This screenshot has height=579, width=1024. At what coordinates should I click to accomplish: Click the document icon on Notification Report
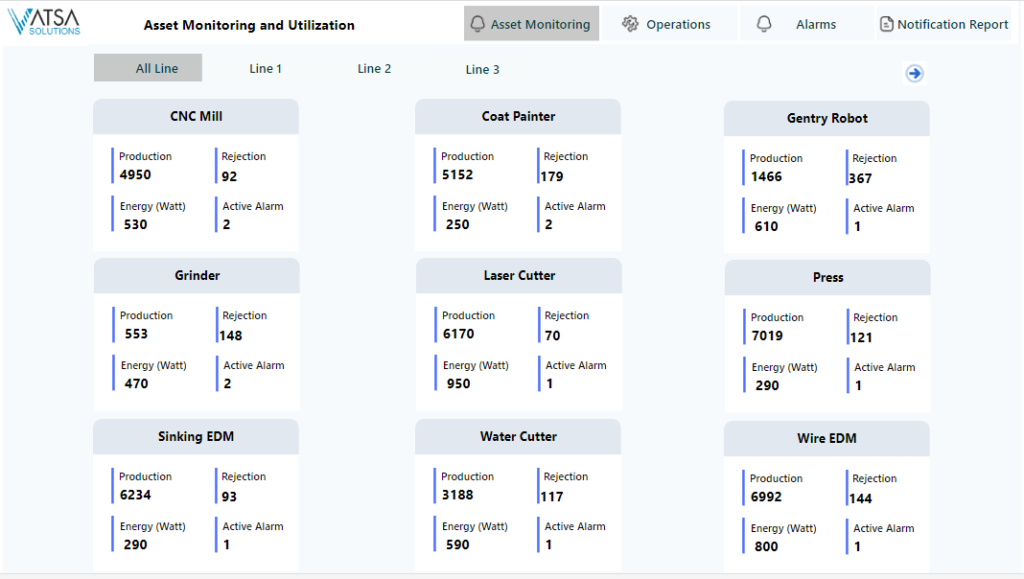pos(886,24)
